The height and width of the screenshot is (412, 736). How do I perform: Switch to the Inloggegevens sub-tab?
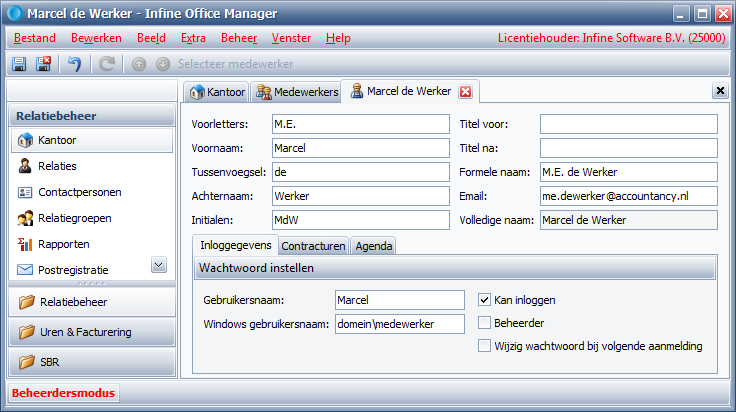(x=235, y=245)
